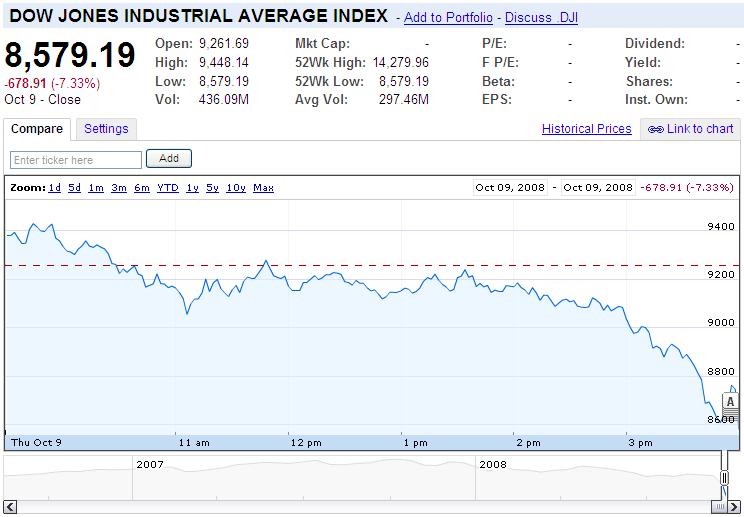
Task: Switch to the Settings tab
Action: tap(106, 129)
